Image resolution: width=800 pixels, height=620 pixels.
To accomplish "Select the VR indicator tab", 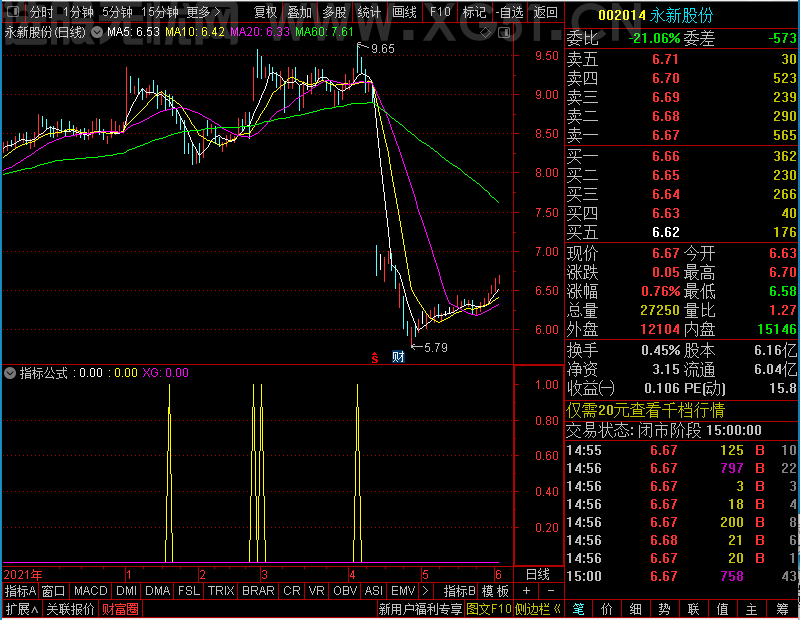I will pyautogui.click(x=316, y=591).
